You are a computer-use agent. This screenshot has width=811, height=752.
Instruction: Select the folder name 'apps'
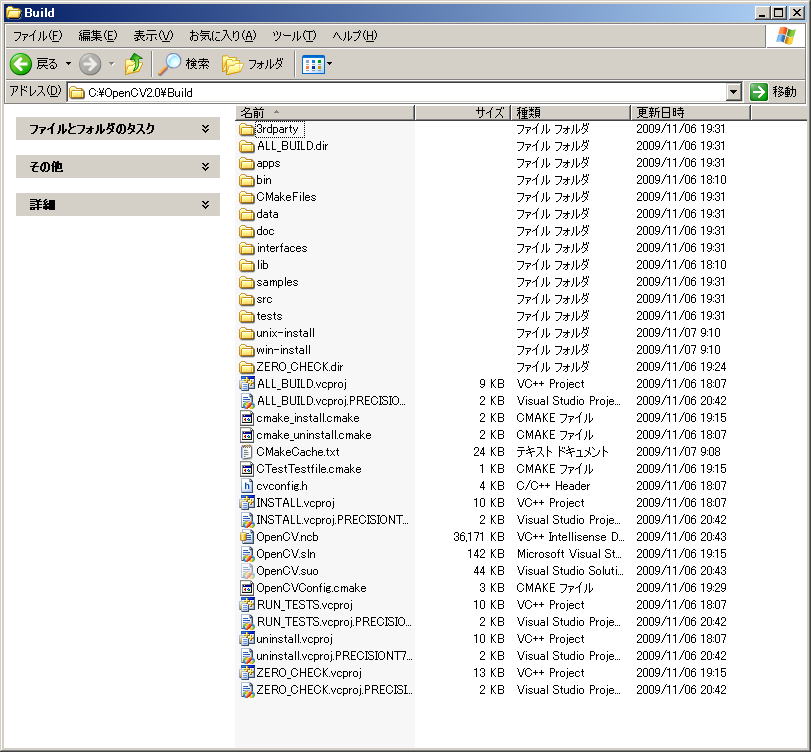point(268,163)
